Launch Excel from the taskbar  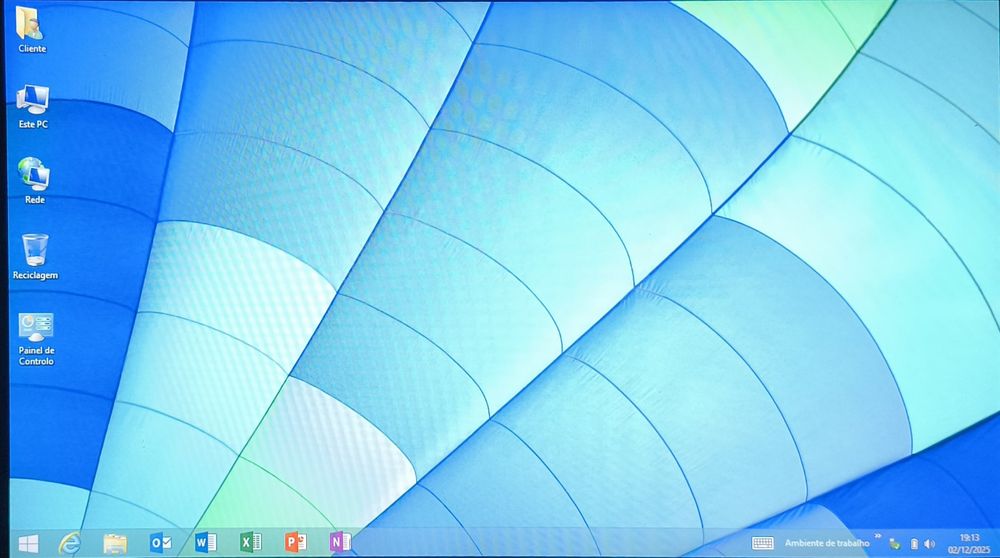tap(251, 542)
